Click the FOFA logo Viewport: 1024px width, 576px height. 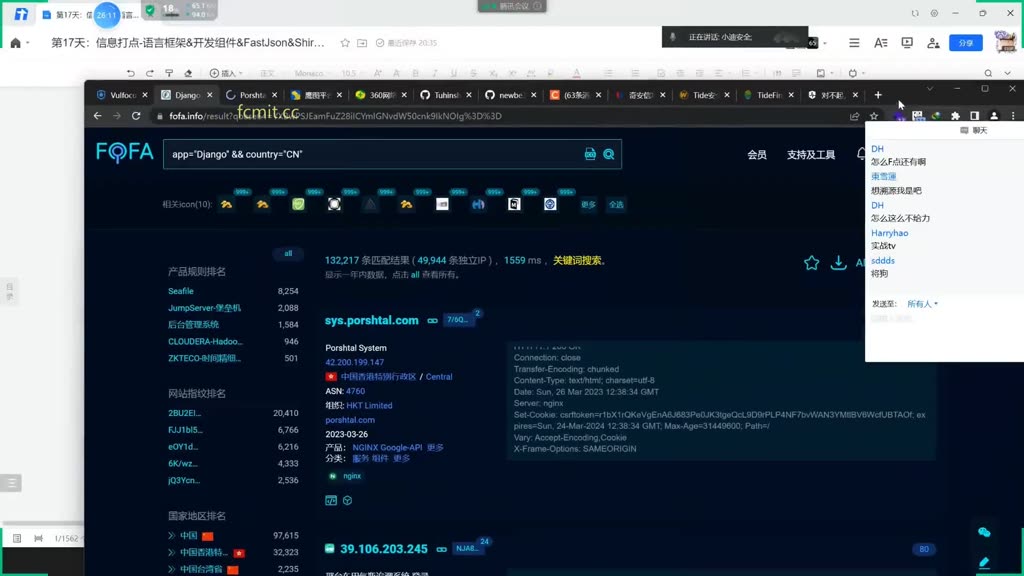pos(125,153)
